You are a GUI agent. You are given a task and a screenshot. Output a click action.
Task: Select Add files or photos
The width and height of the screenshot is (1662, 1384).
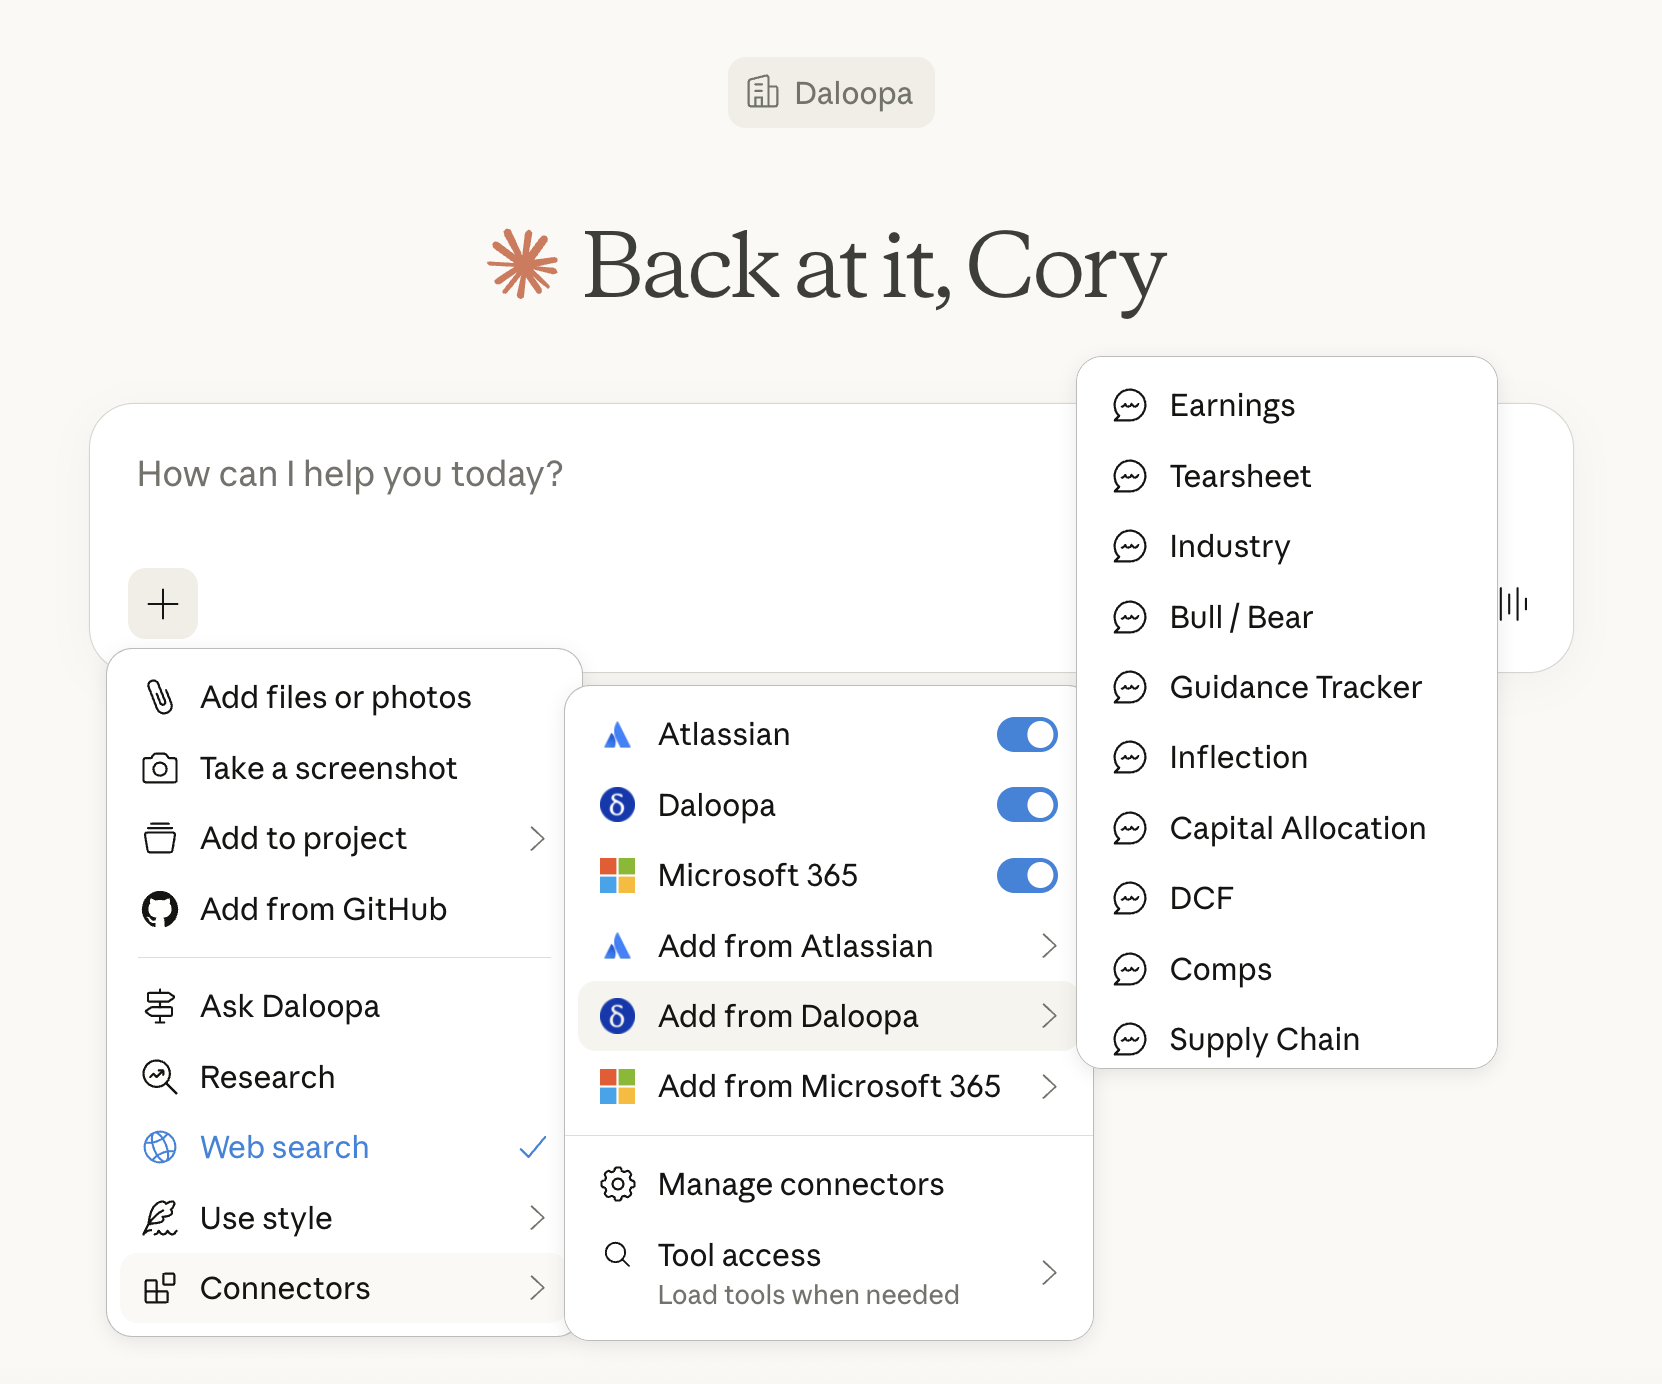click(x=344, y=697)
